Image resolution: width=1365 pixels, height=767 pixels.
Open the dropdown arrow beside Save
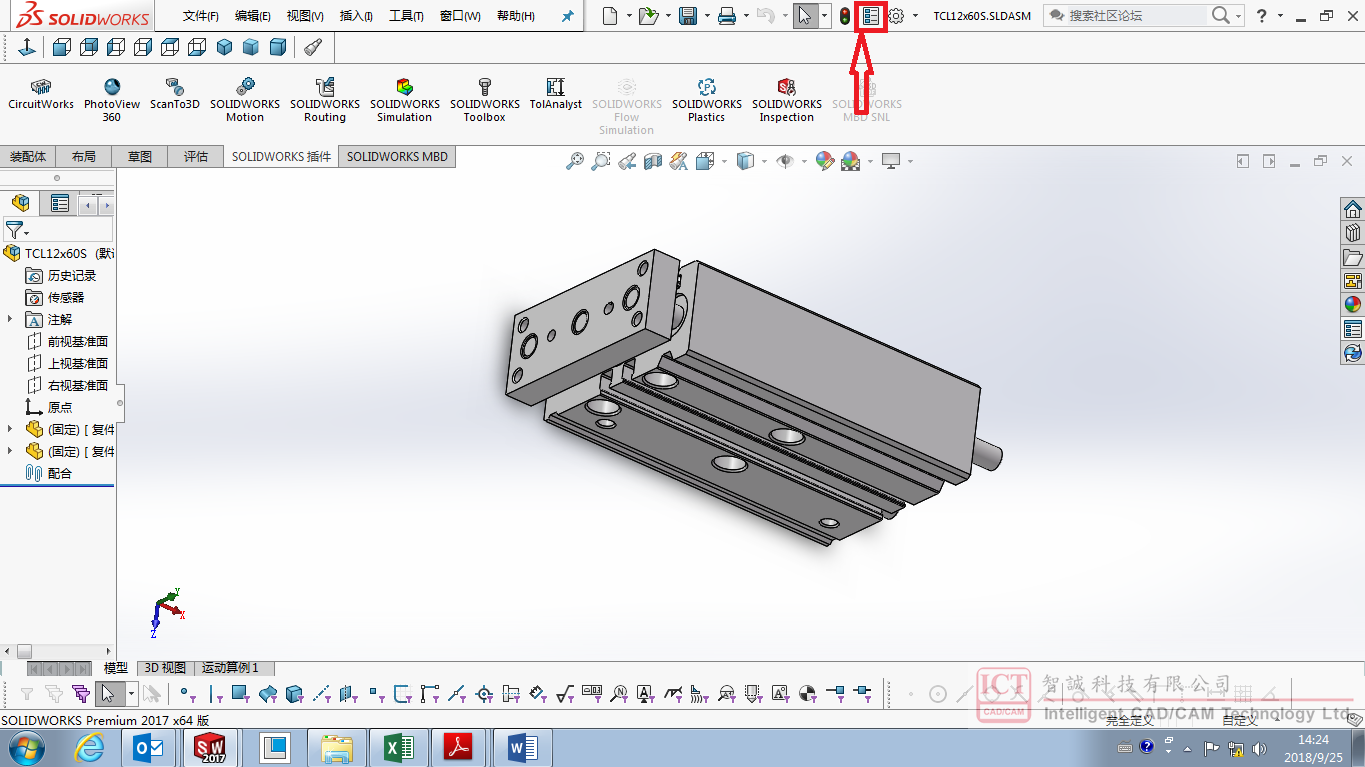click(x=707, y=16)
